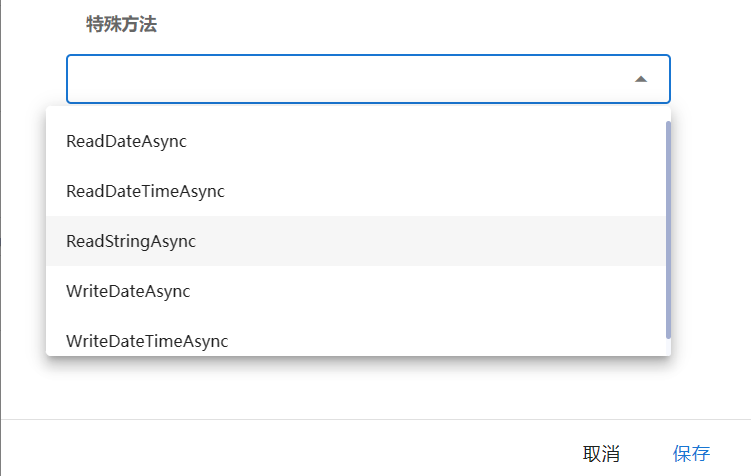This screenshot has width=751, height=476.
Task: Cancel the dialog via 取消
Action: coord(601,453)
